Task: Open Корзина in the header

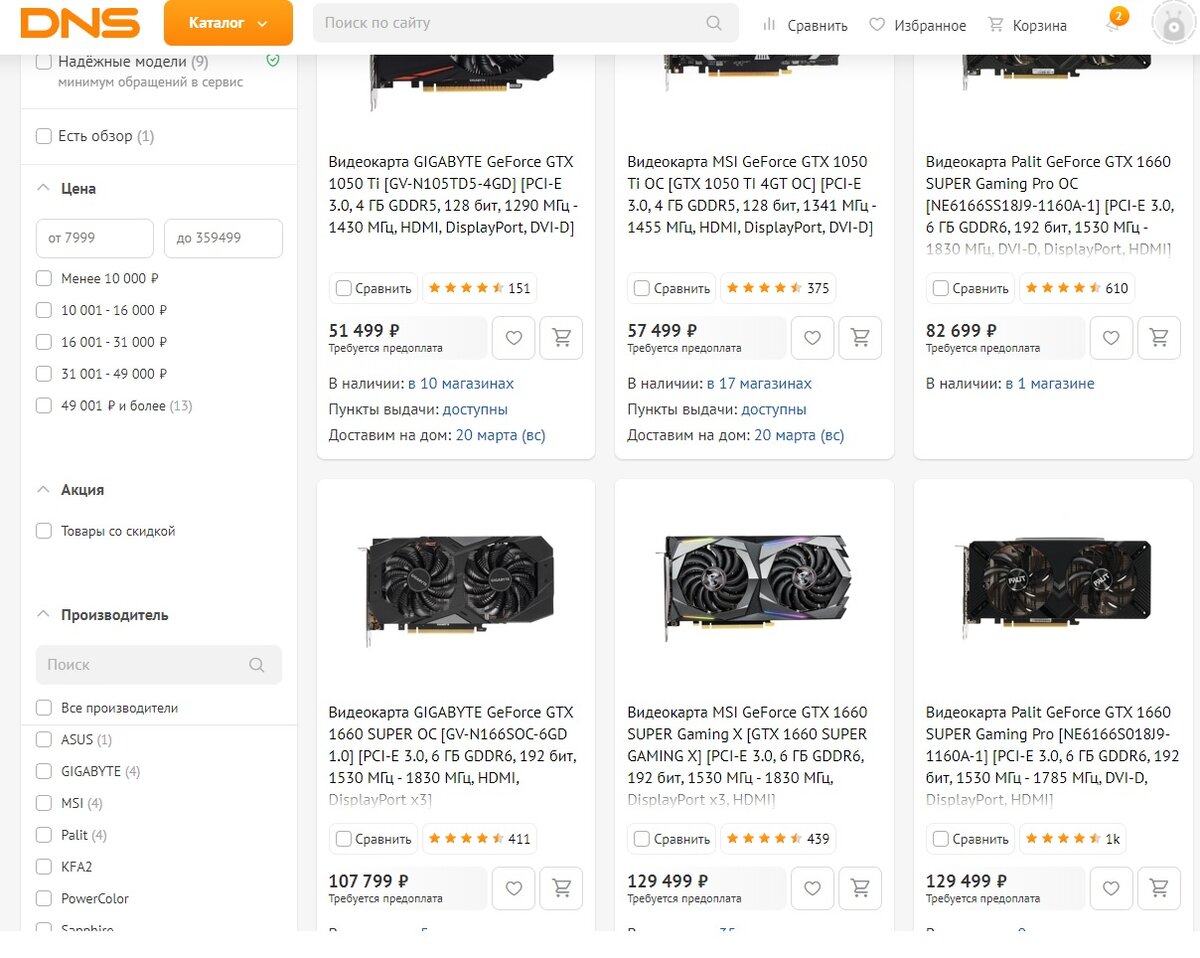Action: click(1027, 25)
